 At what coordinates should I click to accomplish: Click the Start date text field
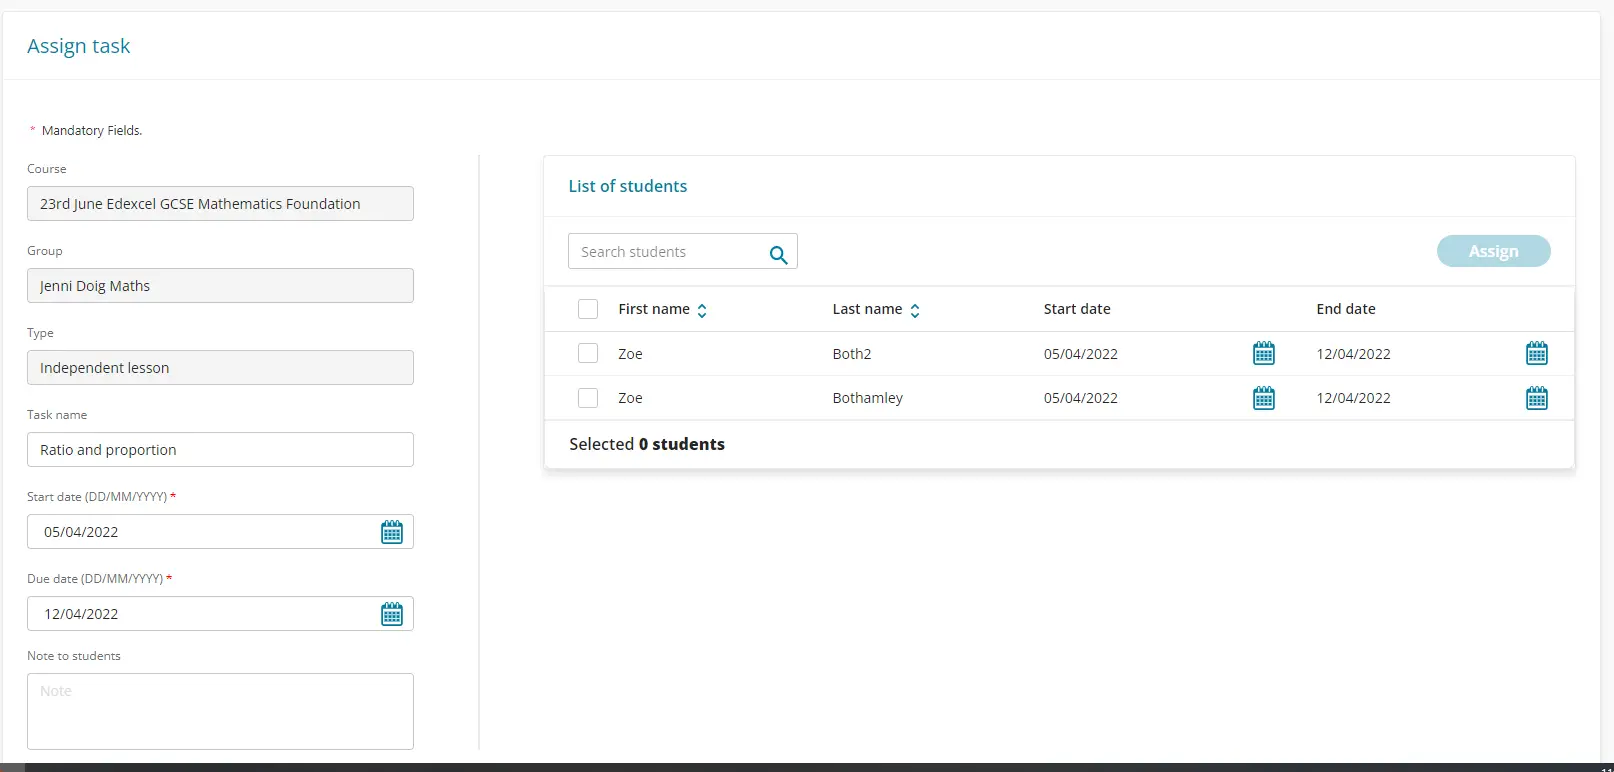point(200,532)
